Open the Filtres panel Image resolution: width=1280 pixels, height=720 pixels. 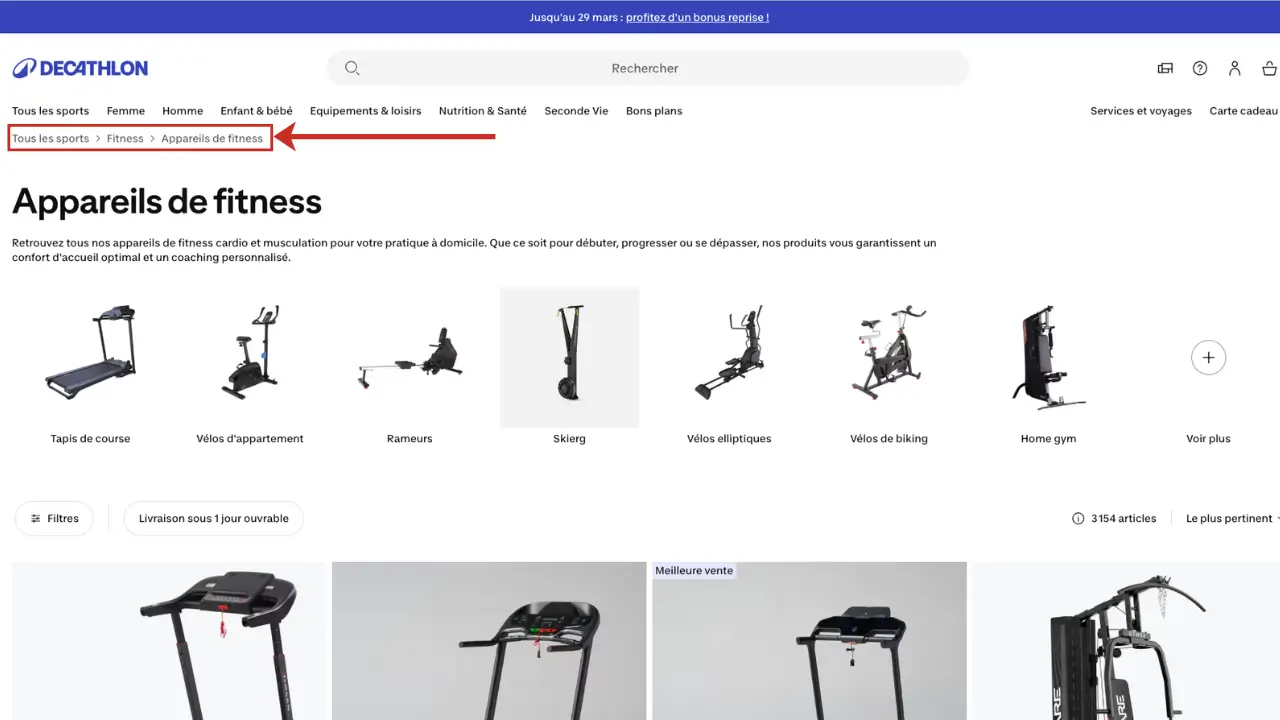tap(54, 518)
